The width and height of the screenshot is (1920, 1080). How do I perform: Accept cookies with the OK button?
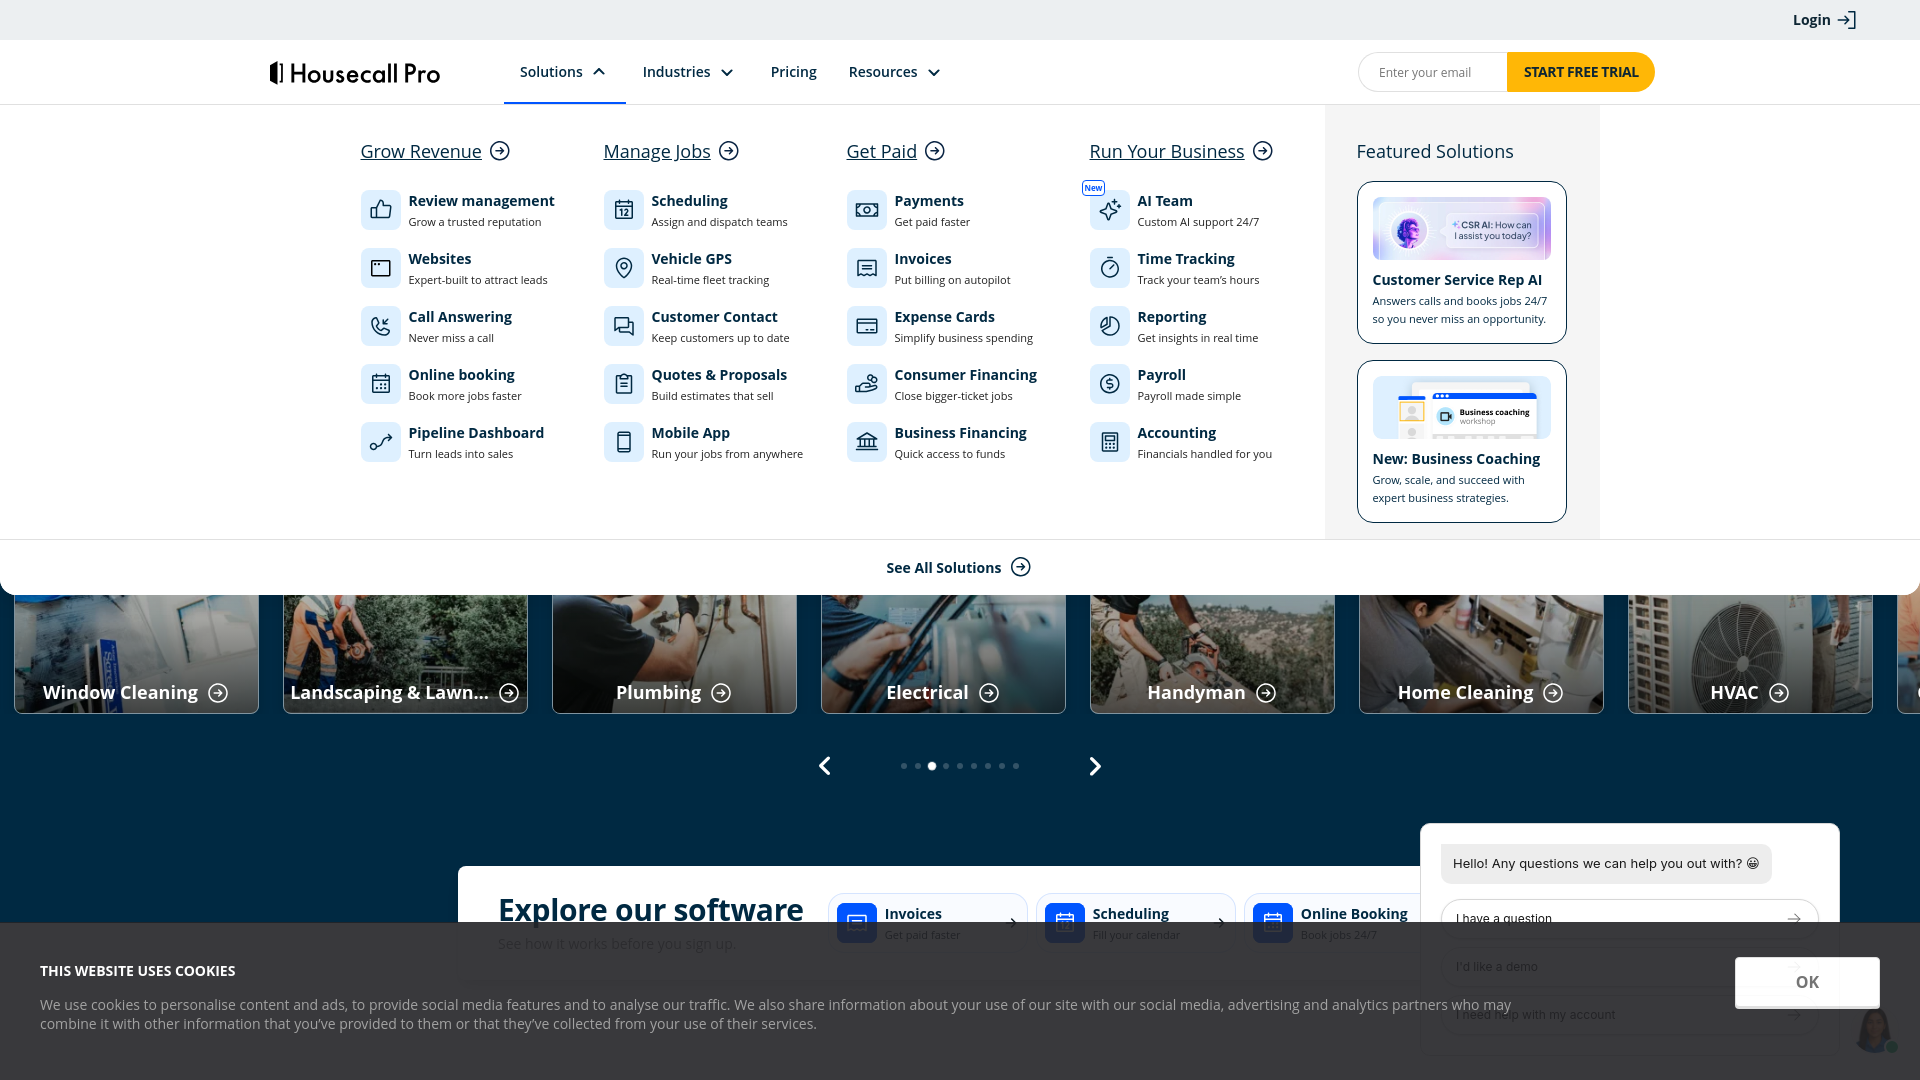tap(1807, 982)
